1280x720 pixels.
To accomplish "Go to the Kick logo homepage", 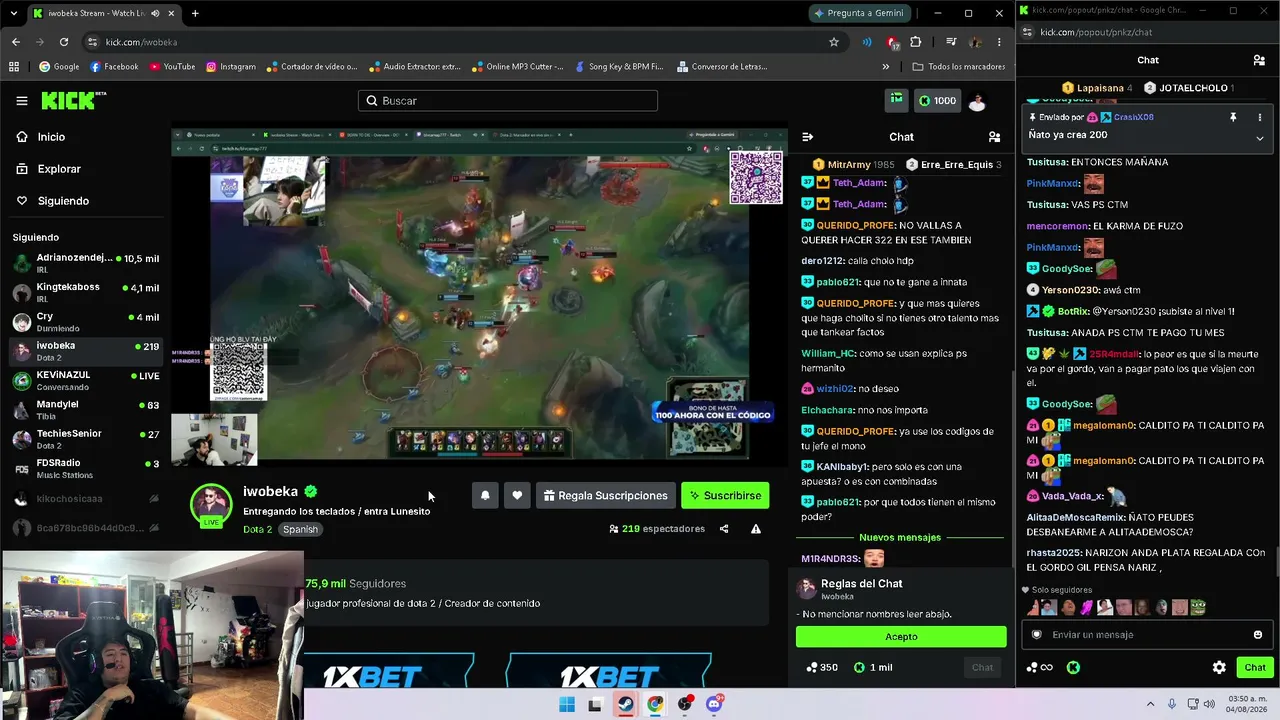I will 73,100.
